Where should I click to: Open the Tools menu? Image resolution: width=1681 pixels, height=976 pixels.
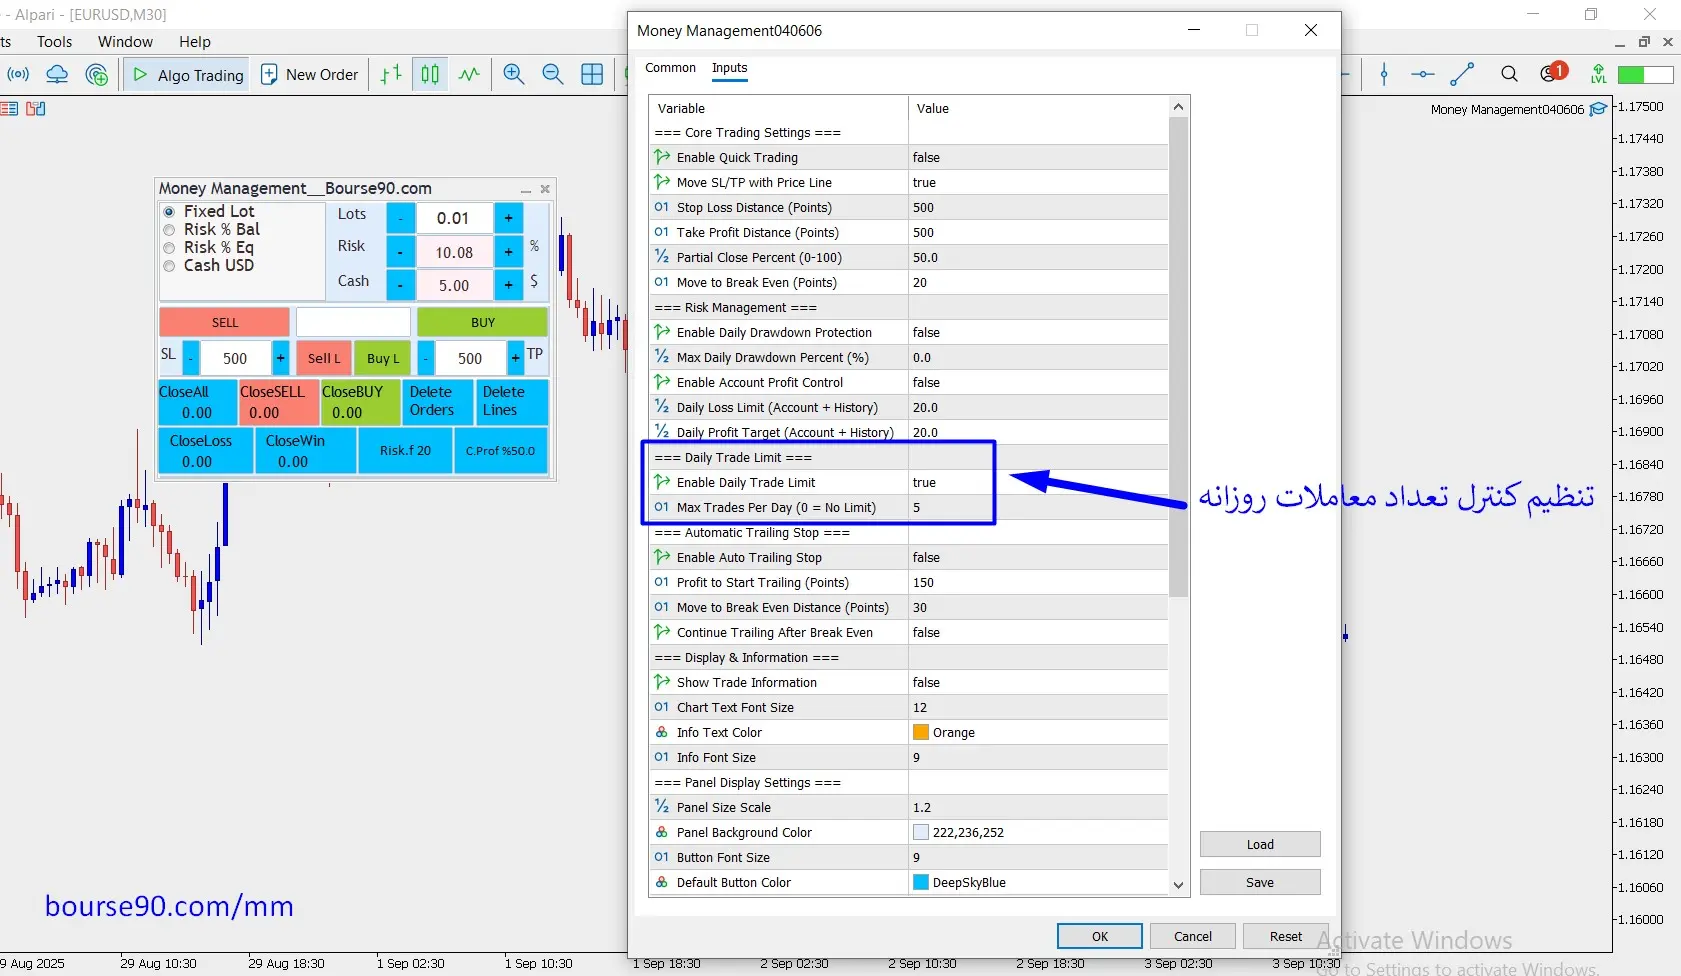point(54,42)
